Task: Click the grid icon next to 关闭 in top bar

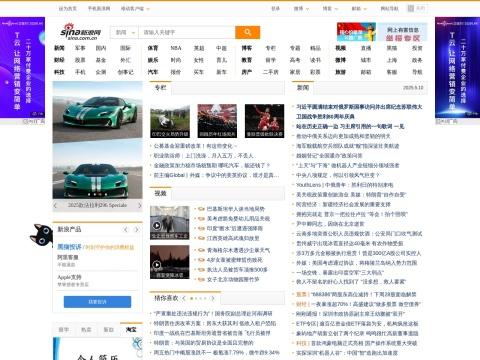Action: (x=411, y=8)
